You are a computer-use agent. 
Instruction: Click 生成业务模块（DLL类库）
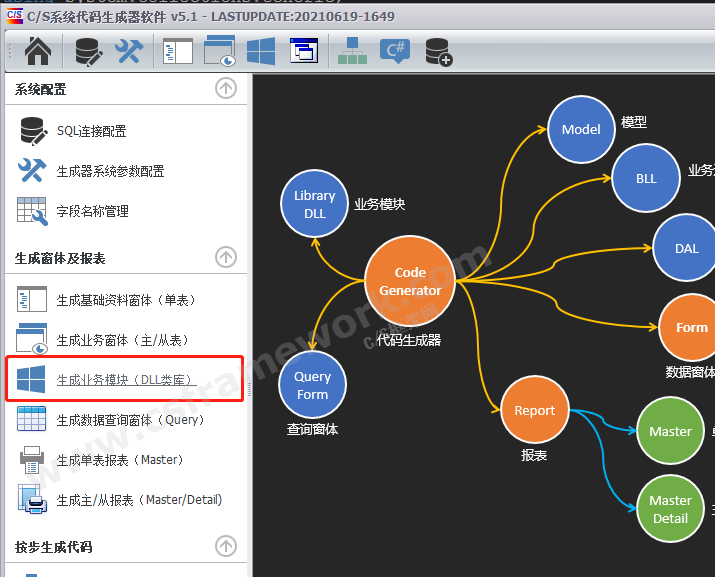[124, 380]
